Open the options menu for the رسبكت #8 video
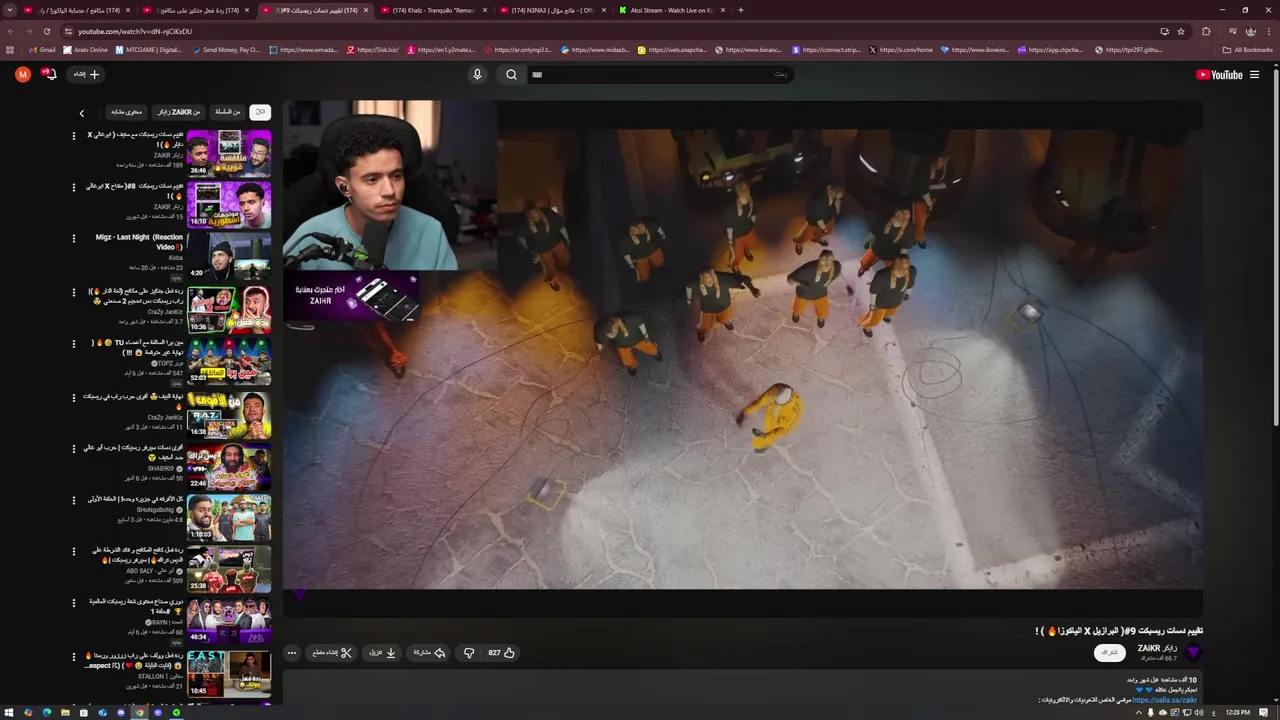 pos(73,186)
